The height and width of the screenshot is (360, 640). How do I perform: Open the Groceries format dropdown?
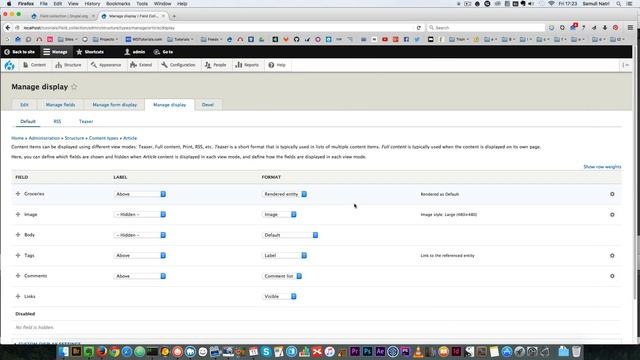click(x=284, y=194)
